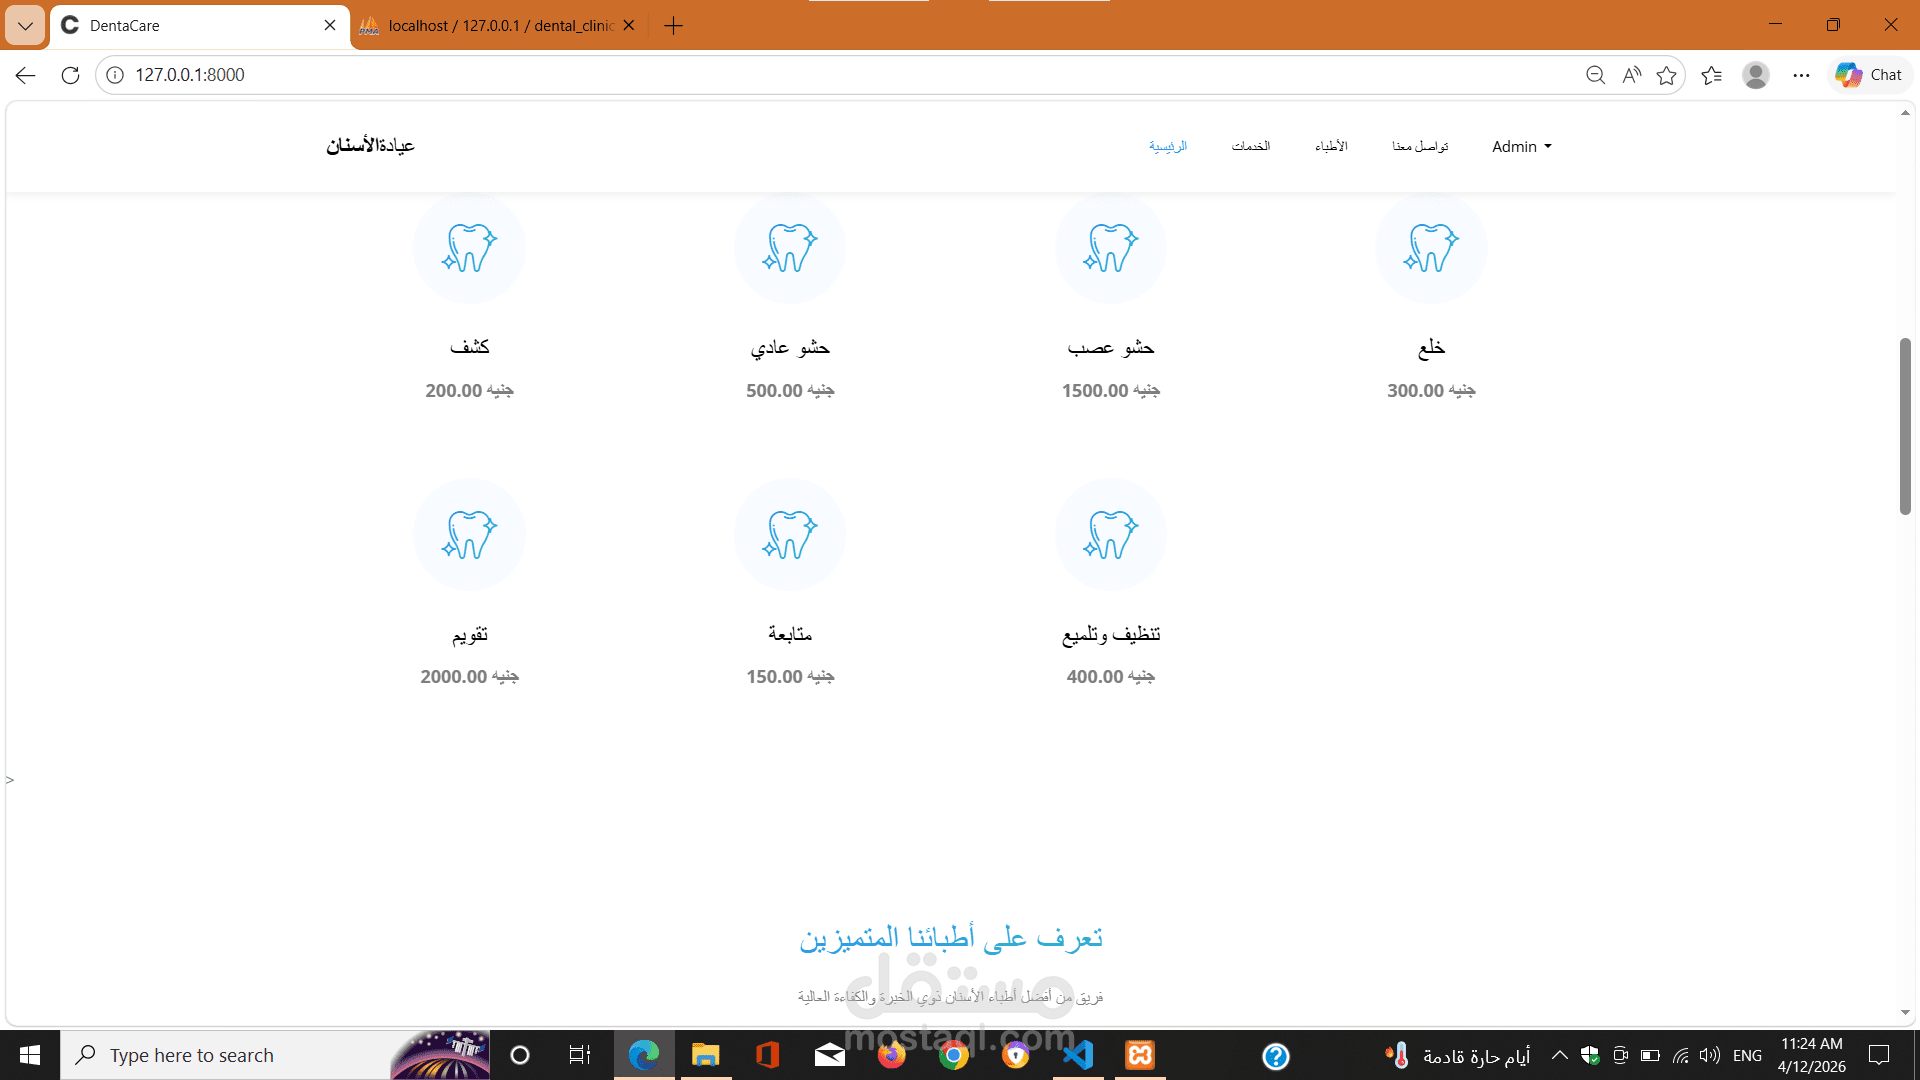Click the tooth icon above تقويم service
Image resolution: width=1920 pixels, height=1080 pixels.
[x=469, y=535]
